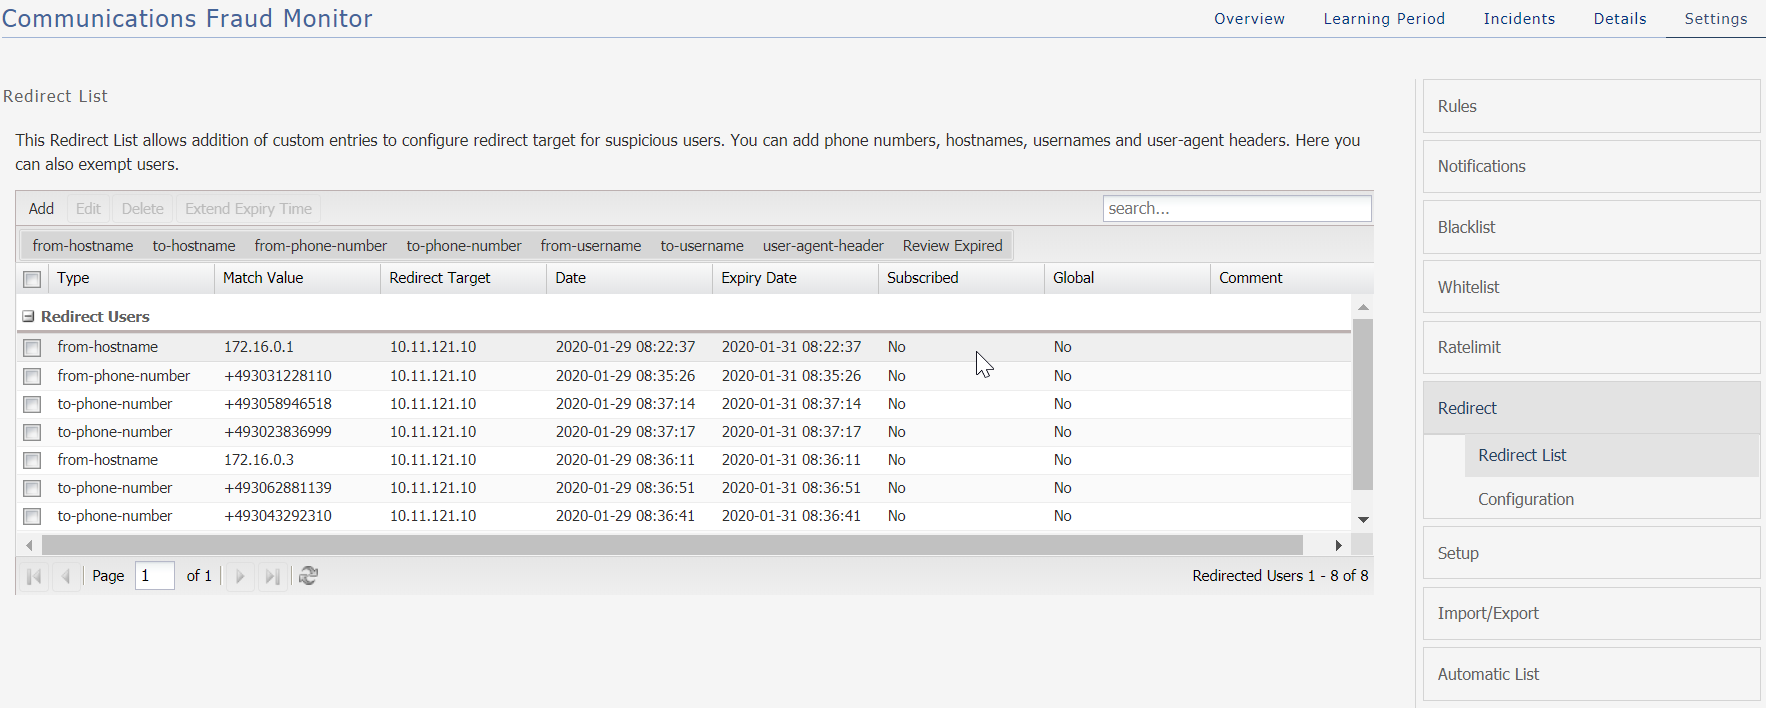The height and width of the screenshot is (708, 1766).
Task: Refresh the redirect list
Action: pos(309,576)
